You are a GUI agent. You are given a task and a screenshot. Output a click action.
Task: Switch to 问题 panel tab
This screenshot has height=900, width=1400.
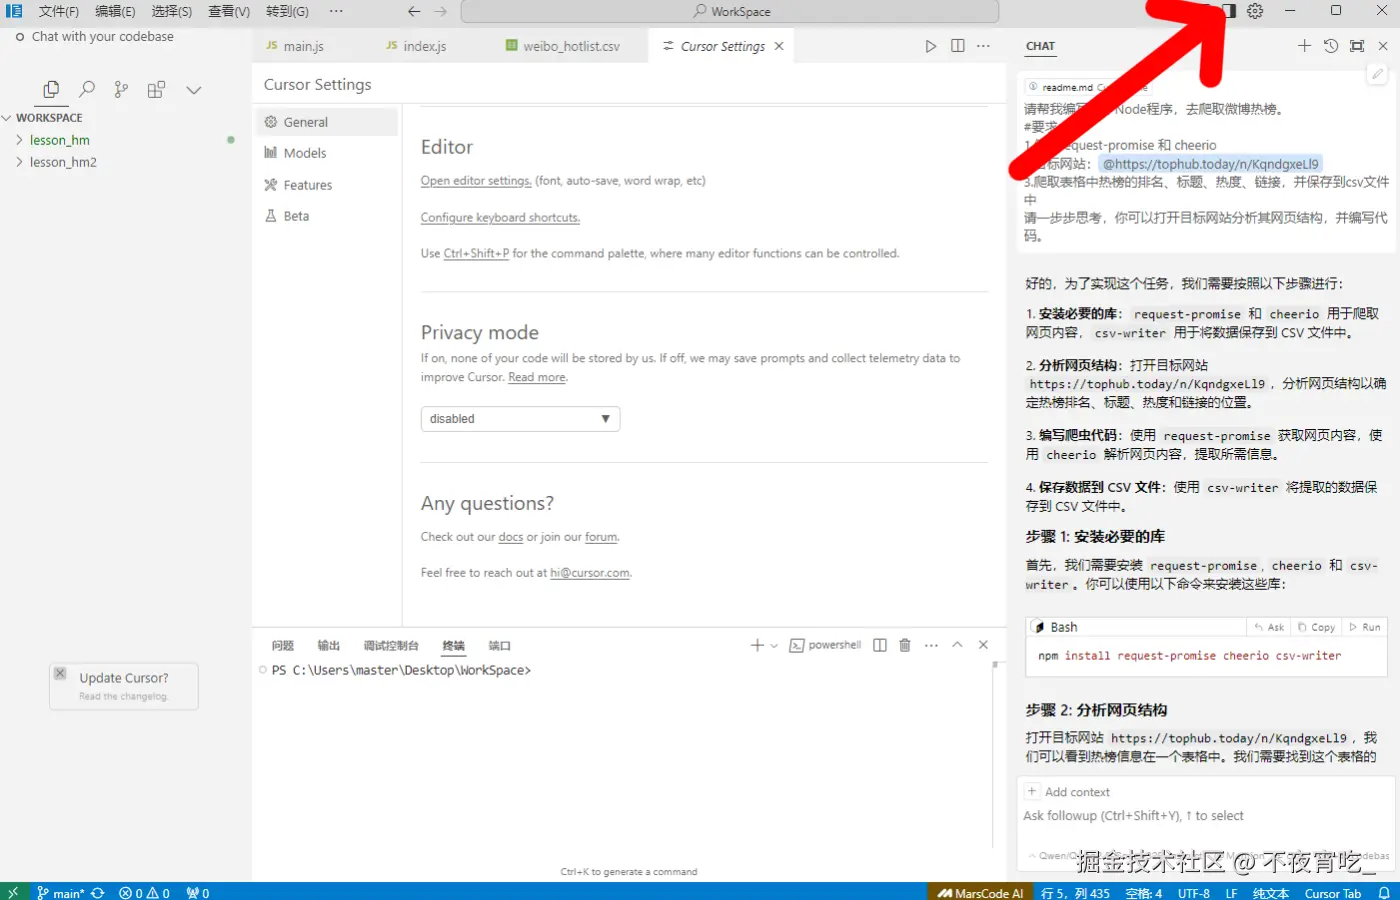[x=283, y=646]
